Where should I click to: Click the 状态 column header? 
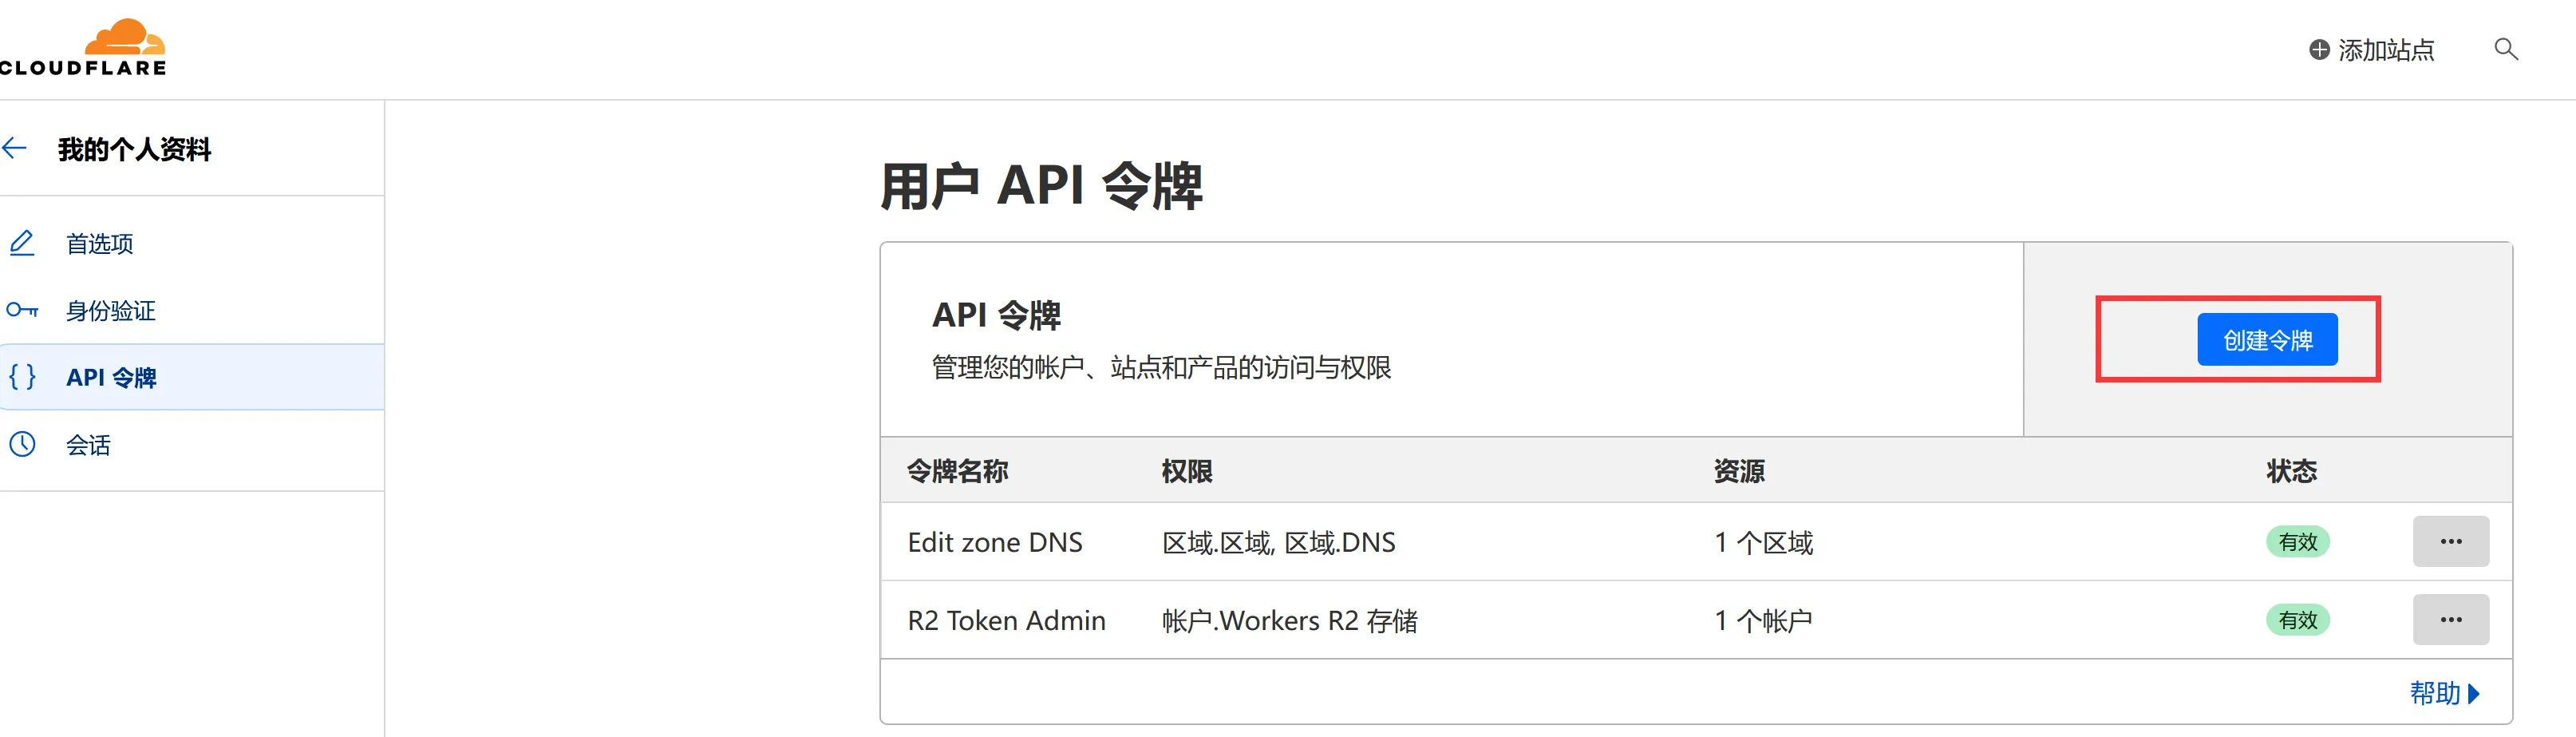coord(2291,471)
